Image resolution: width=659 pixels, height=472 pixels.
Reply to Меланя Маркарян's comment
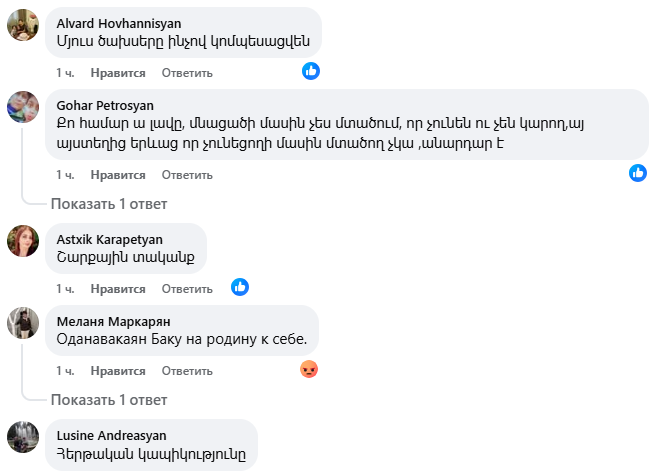(187, 371)
